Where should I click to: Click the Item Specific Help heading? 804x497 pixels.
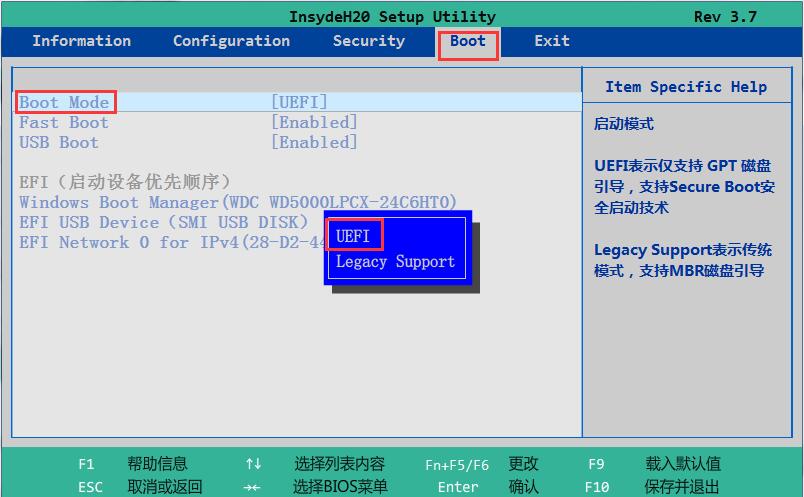click(x=686, y=87)
